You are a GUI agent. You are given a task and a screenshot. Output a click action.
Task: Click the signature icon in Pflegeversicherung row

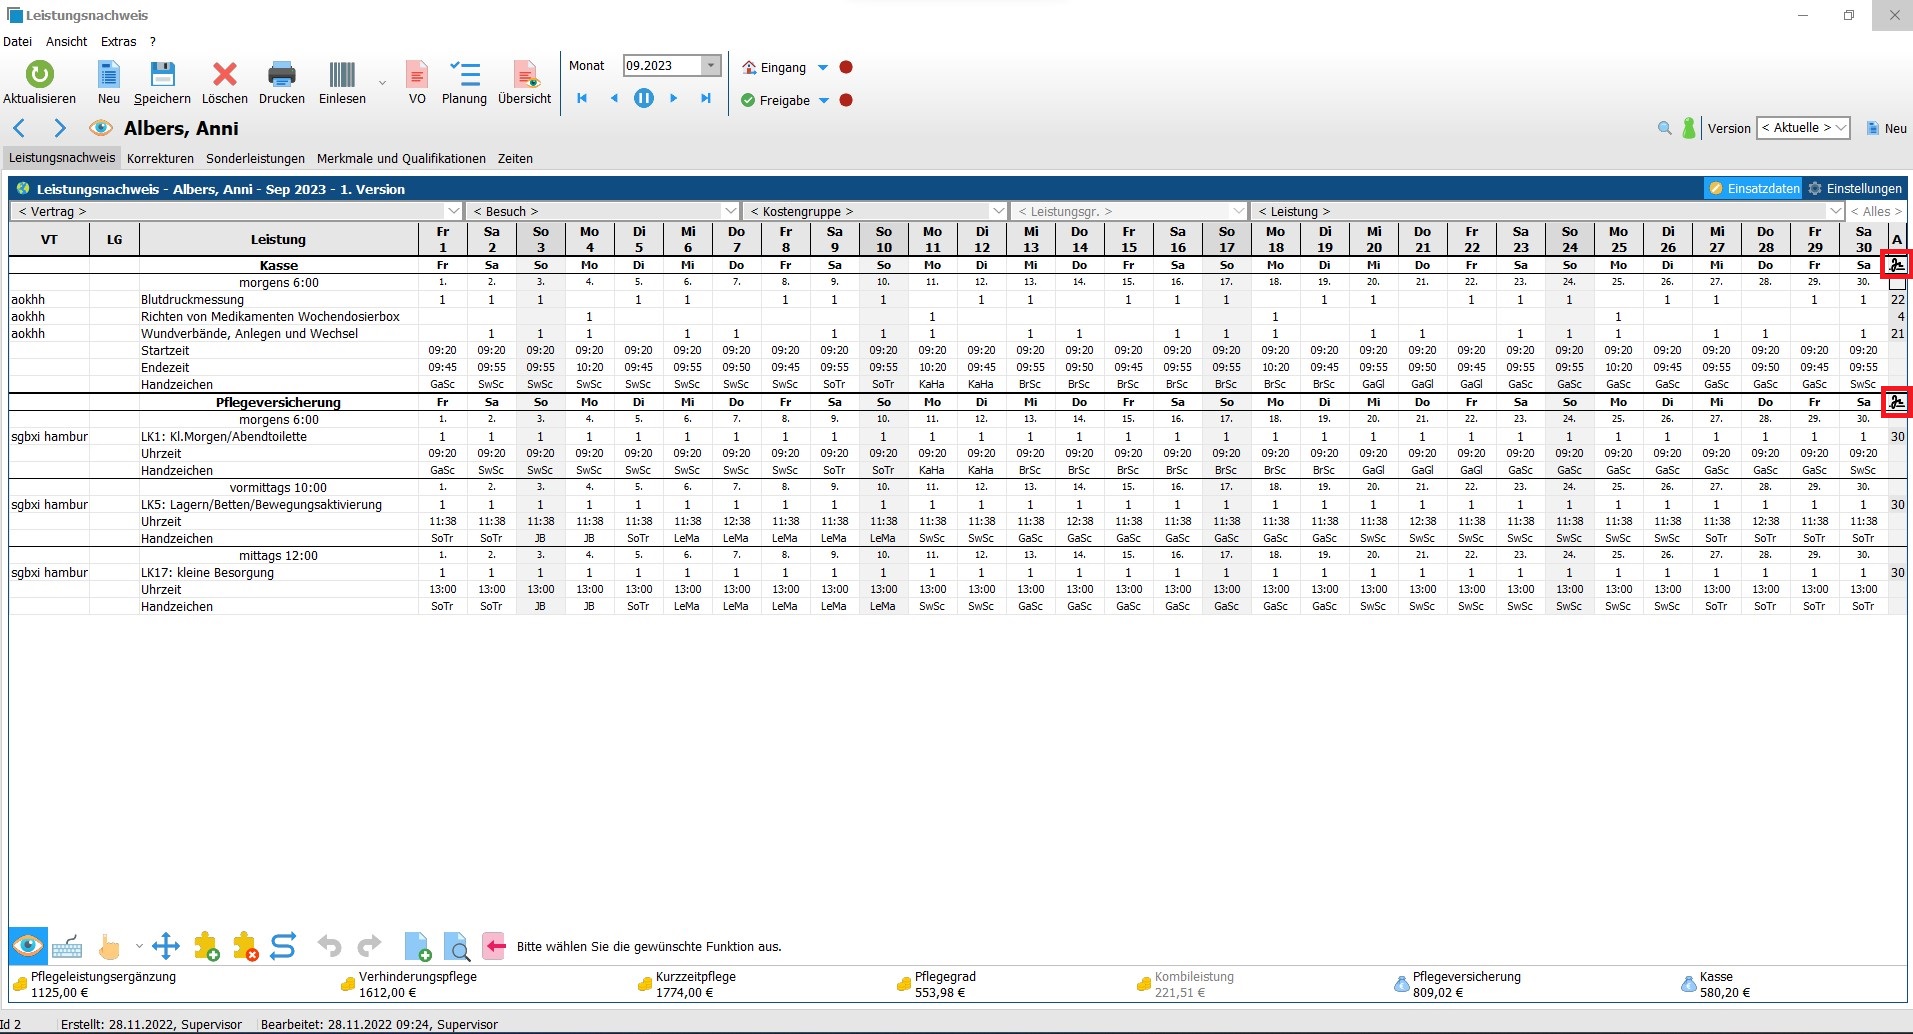[1897, 402]
